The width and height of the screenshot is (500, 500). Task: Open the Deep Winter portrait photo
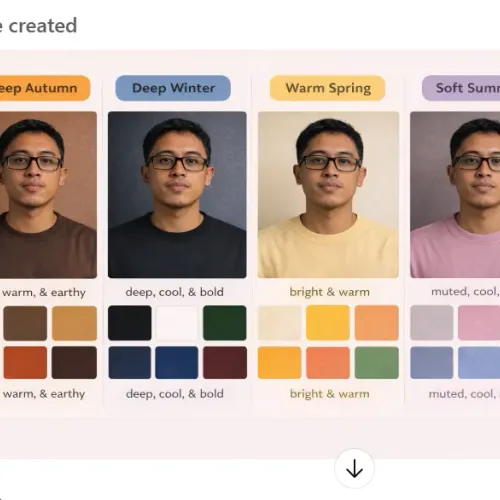[177, 195]
